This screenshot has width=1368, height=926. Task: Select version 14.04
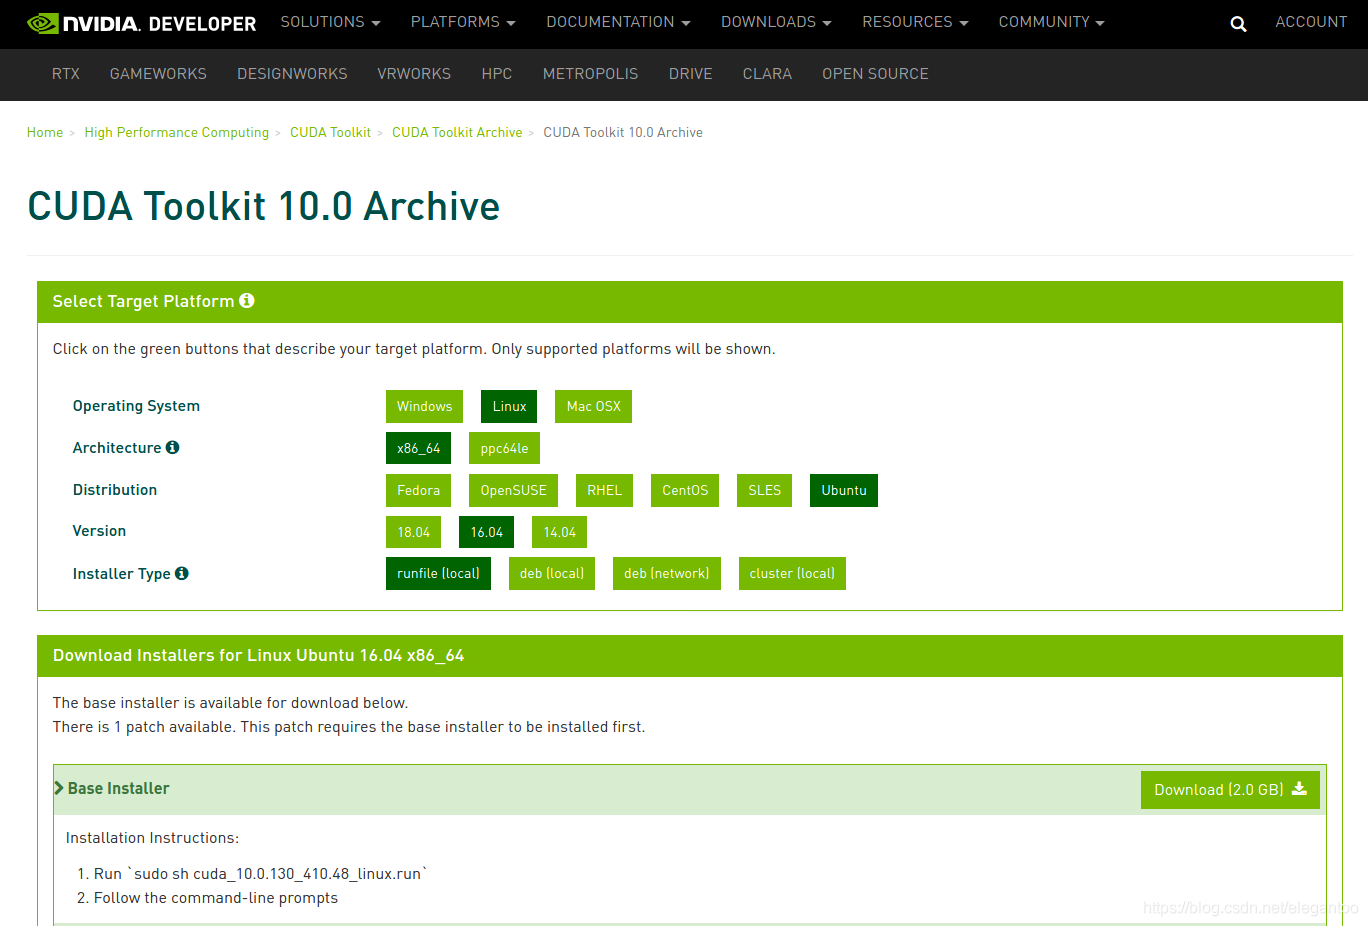point(559,532)
